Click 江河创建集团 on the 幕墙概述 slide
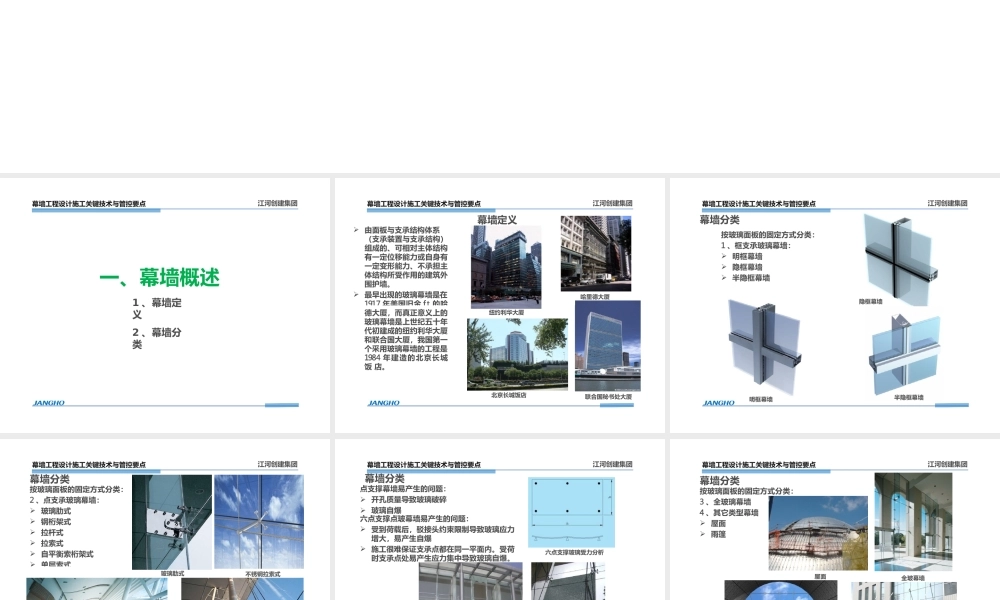The width and height of the screenshot is (1000, 600). (277, 203)
